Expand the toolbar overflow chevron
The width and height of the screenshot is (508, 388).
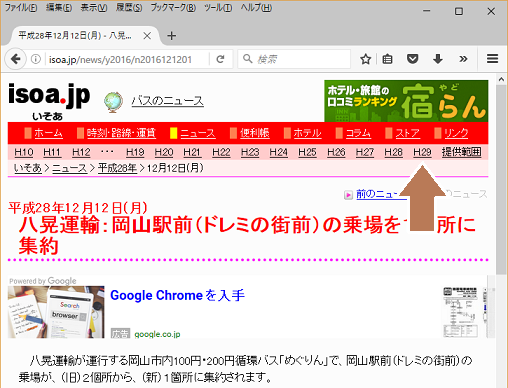pos(463,59)
